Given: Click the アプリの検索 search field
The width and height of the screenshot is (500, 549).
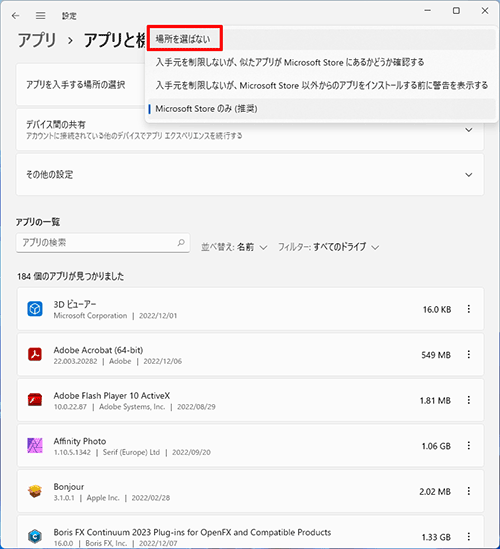Looking at the screenshot, I should point(103,243).
